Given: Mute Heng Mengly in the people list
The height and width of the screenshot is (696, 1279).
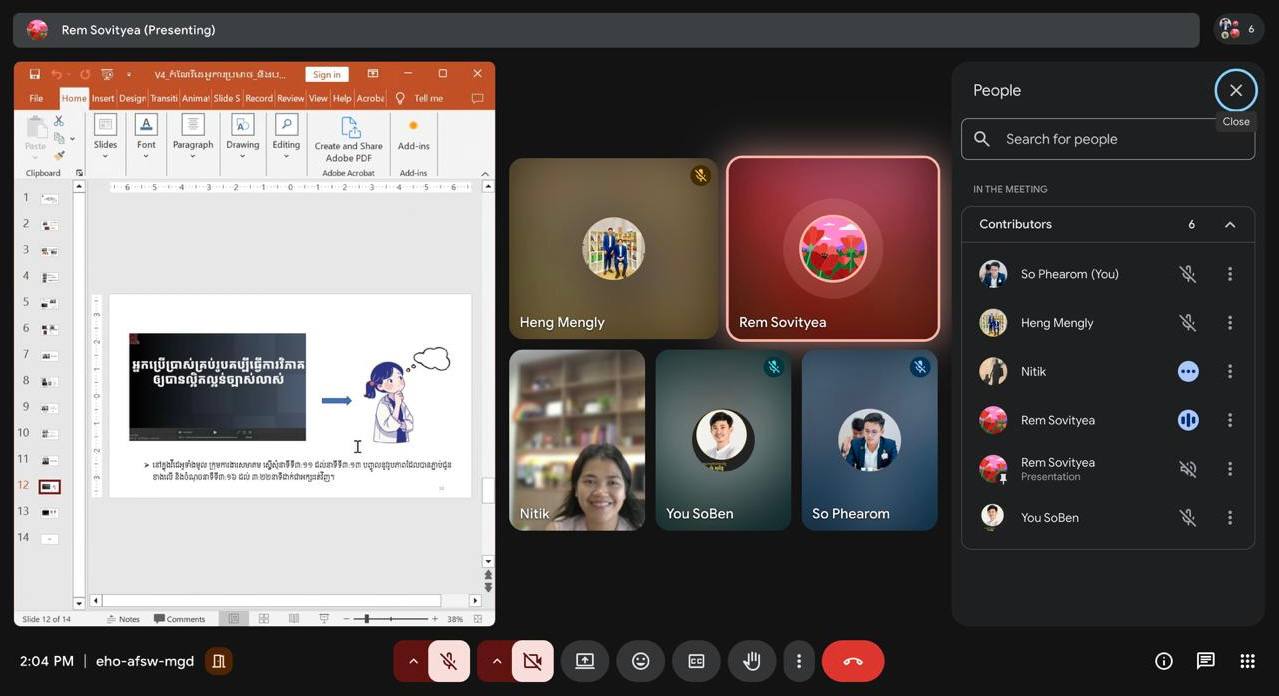Looking at the screenshot, I should pyautogui.click(x=1187, y=323).
